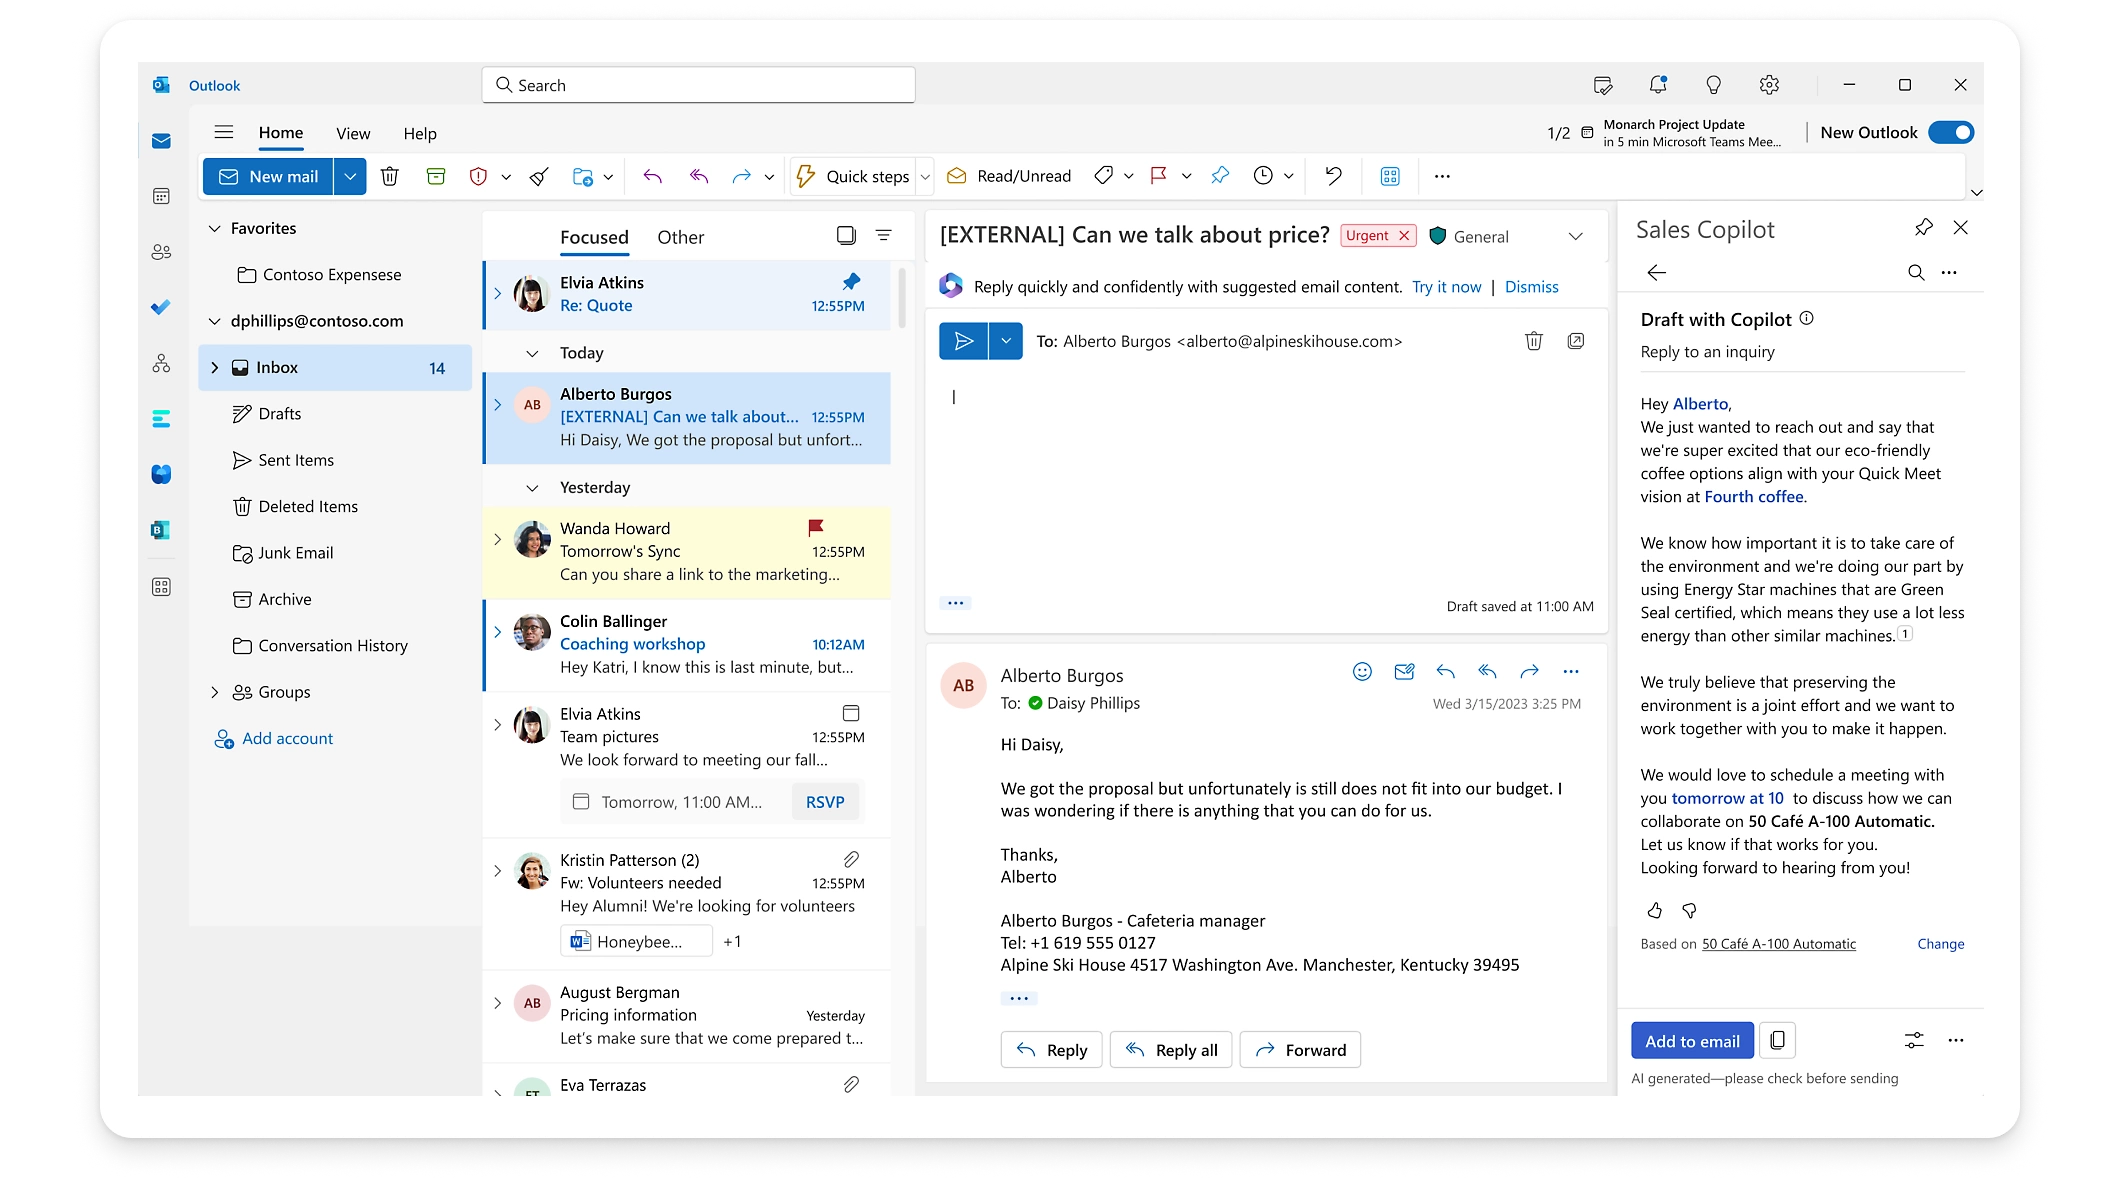Open the New mail dropdown arrow
The height and width of the screenshot is (1192, 2120).
pyautogui.click(x=350, y=176)
